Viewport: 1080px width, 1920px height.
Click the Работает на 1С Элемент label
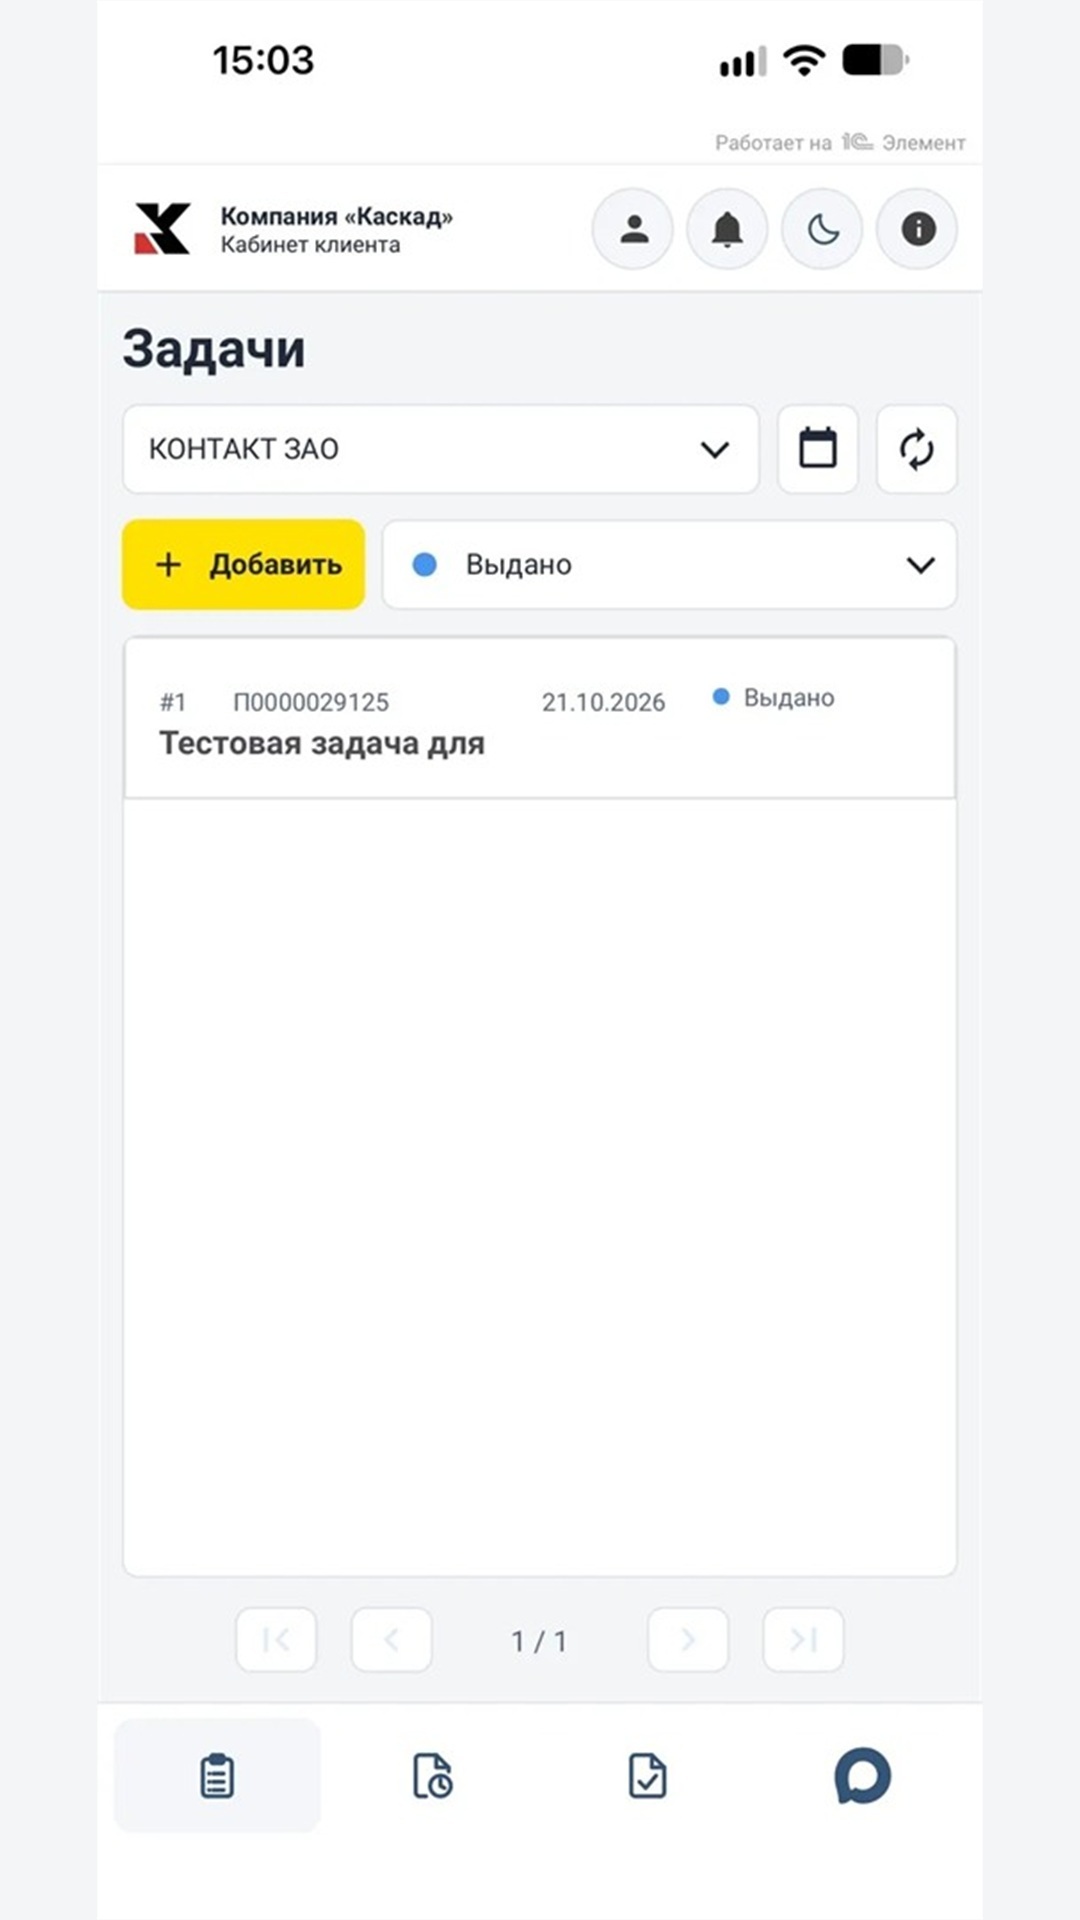point(840,143)
